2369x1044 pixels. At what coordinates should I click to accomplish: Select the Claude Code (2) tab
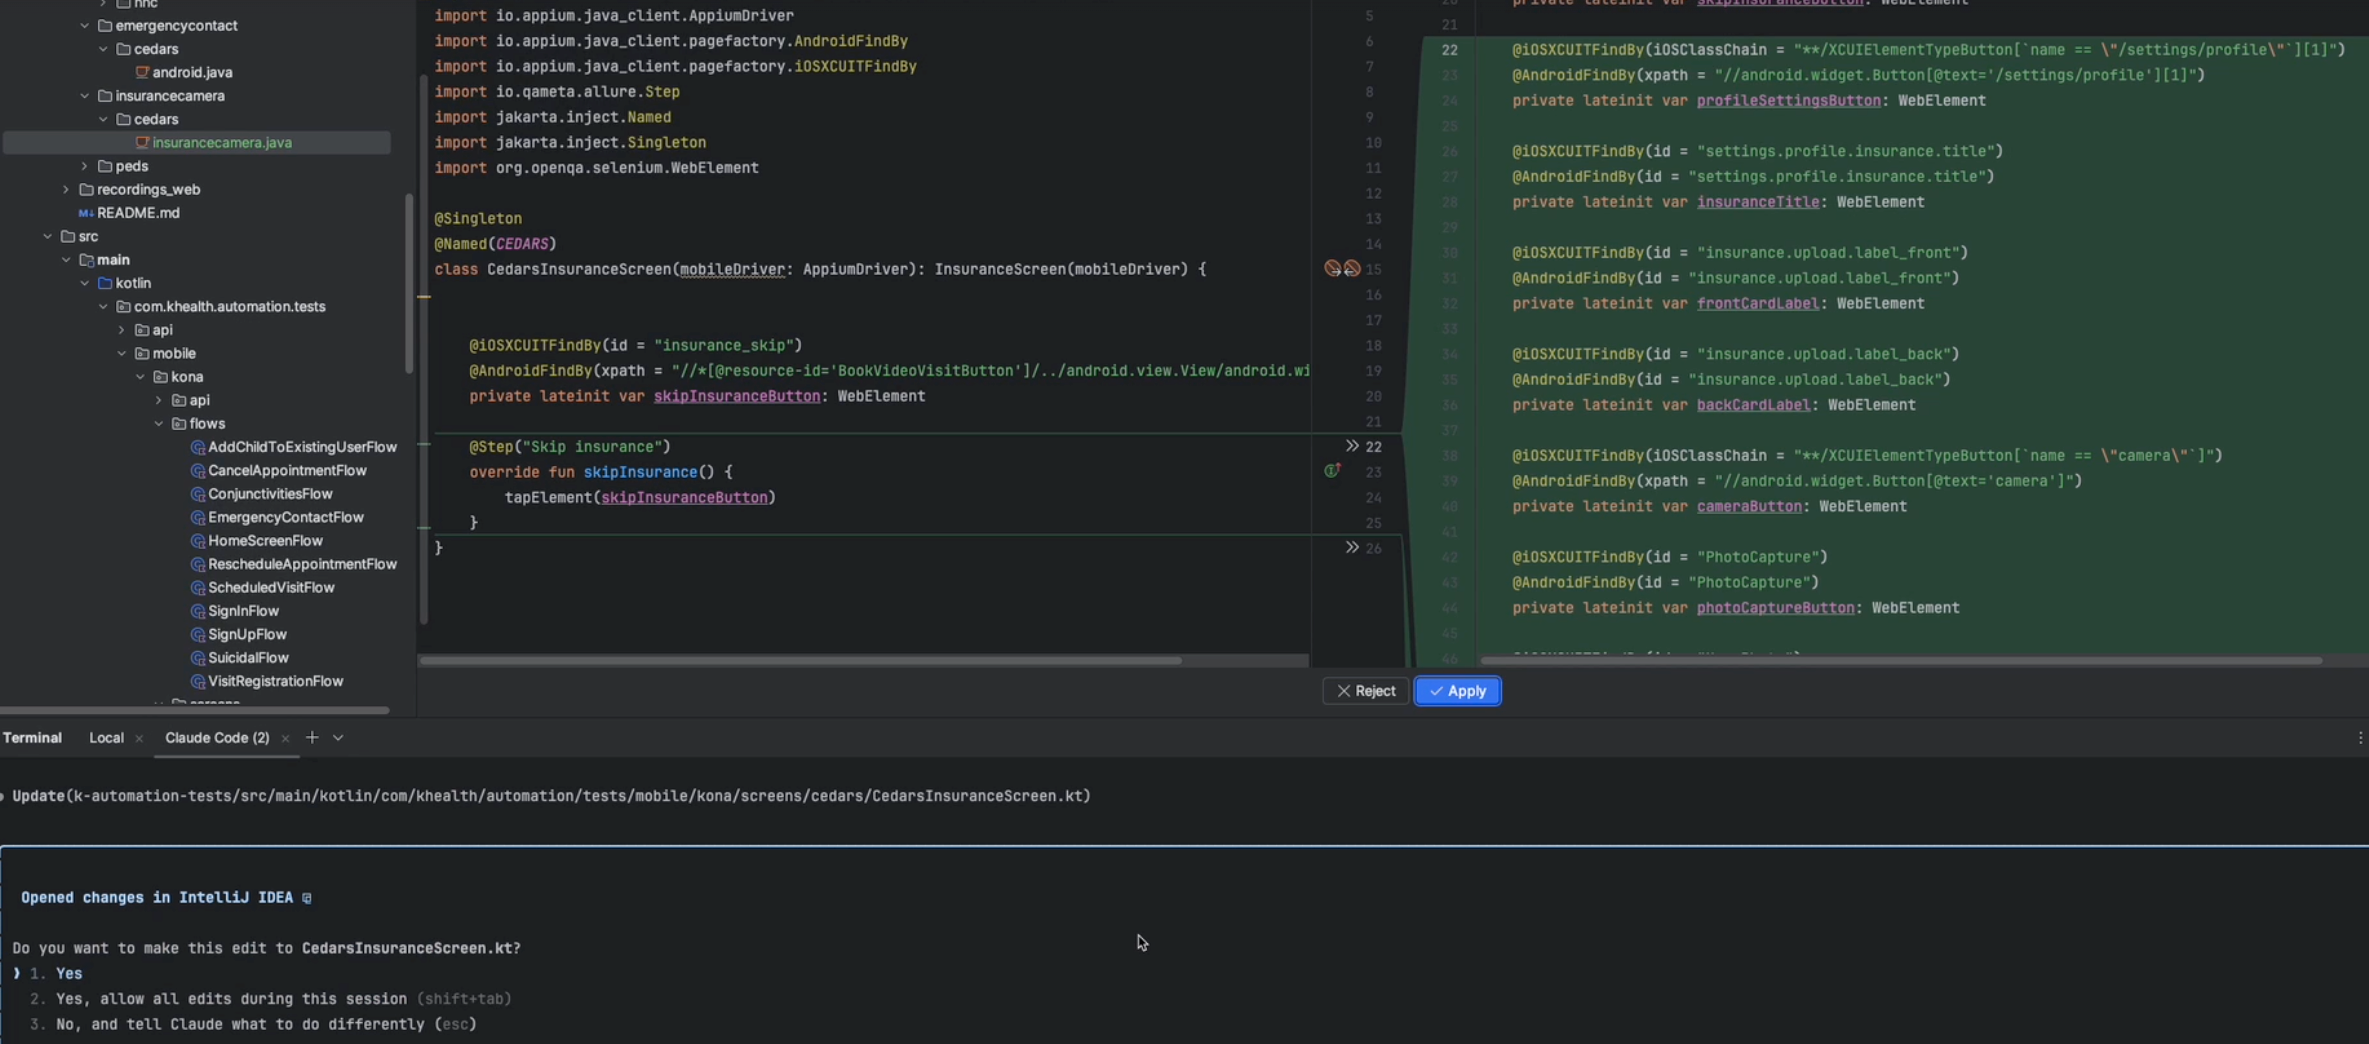click(x=216, y=738)
